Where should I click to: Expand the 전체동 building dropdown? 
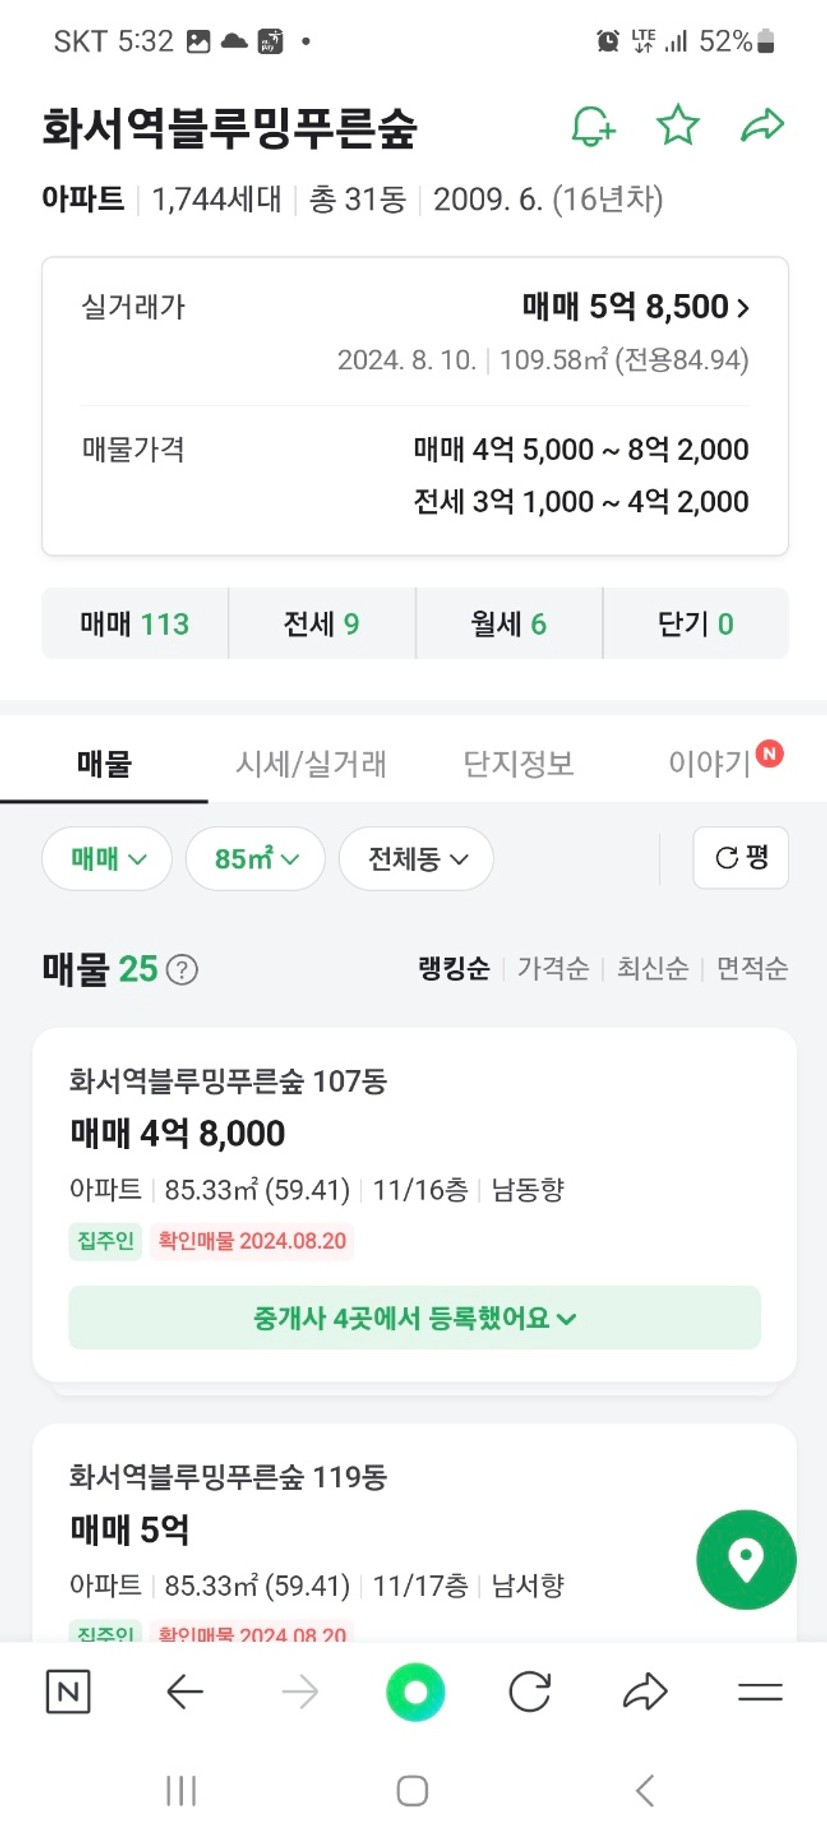416,858
